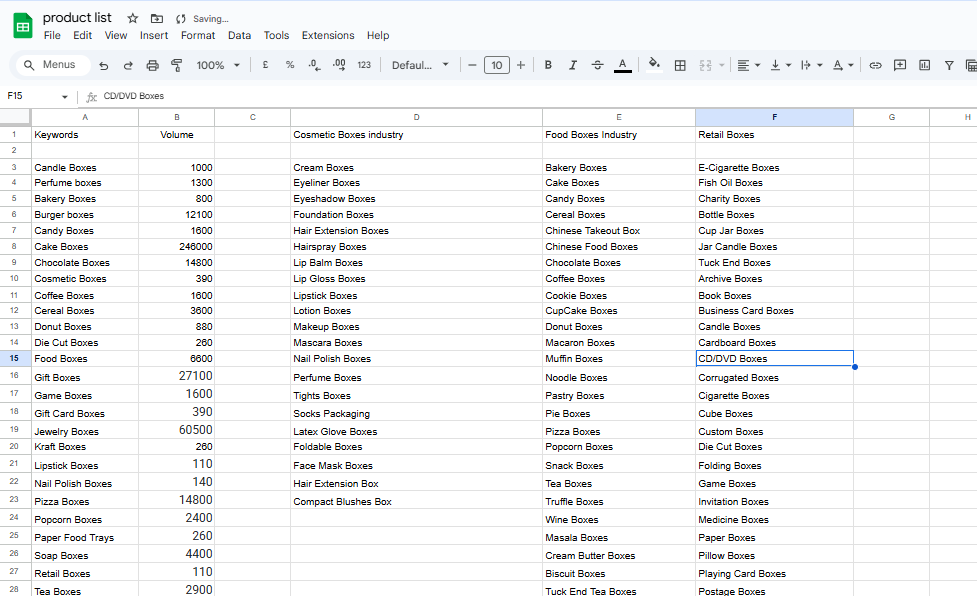Image resolution: width=977 pixels, height=596 pixels.
Task: Toggle strikethrough formatting
Action: pyautogui.click(x=597, y=65)
